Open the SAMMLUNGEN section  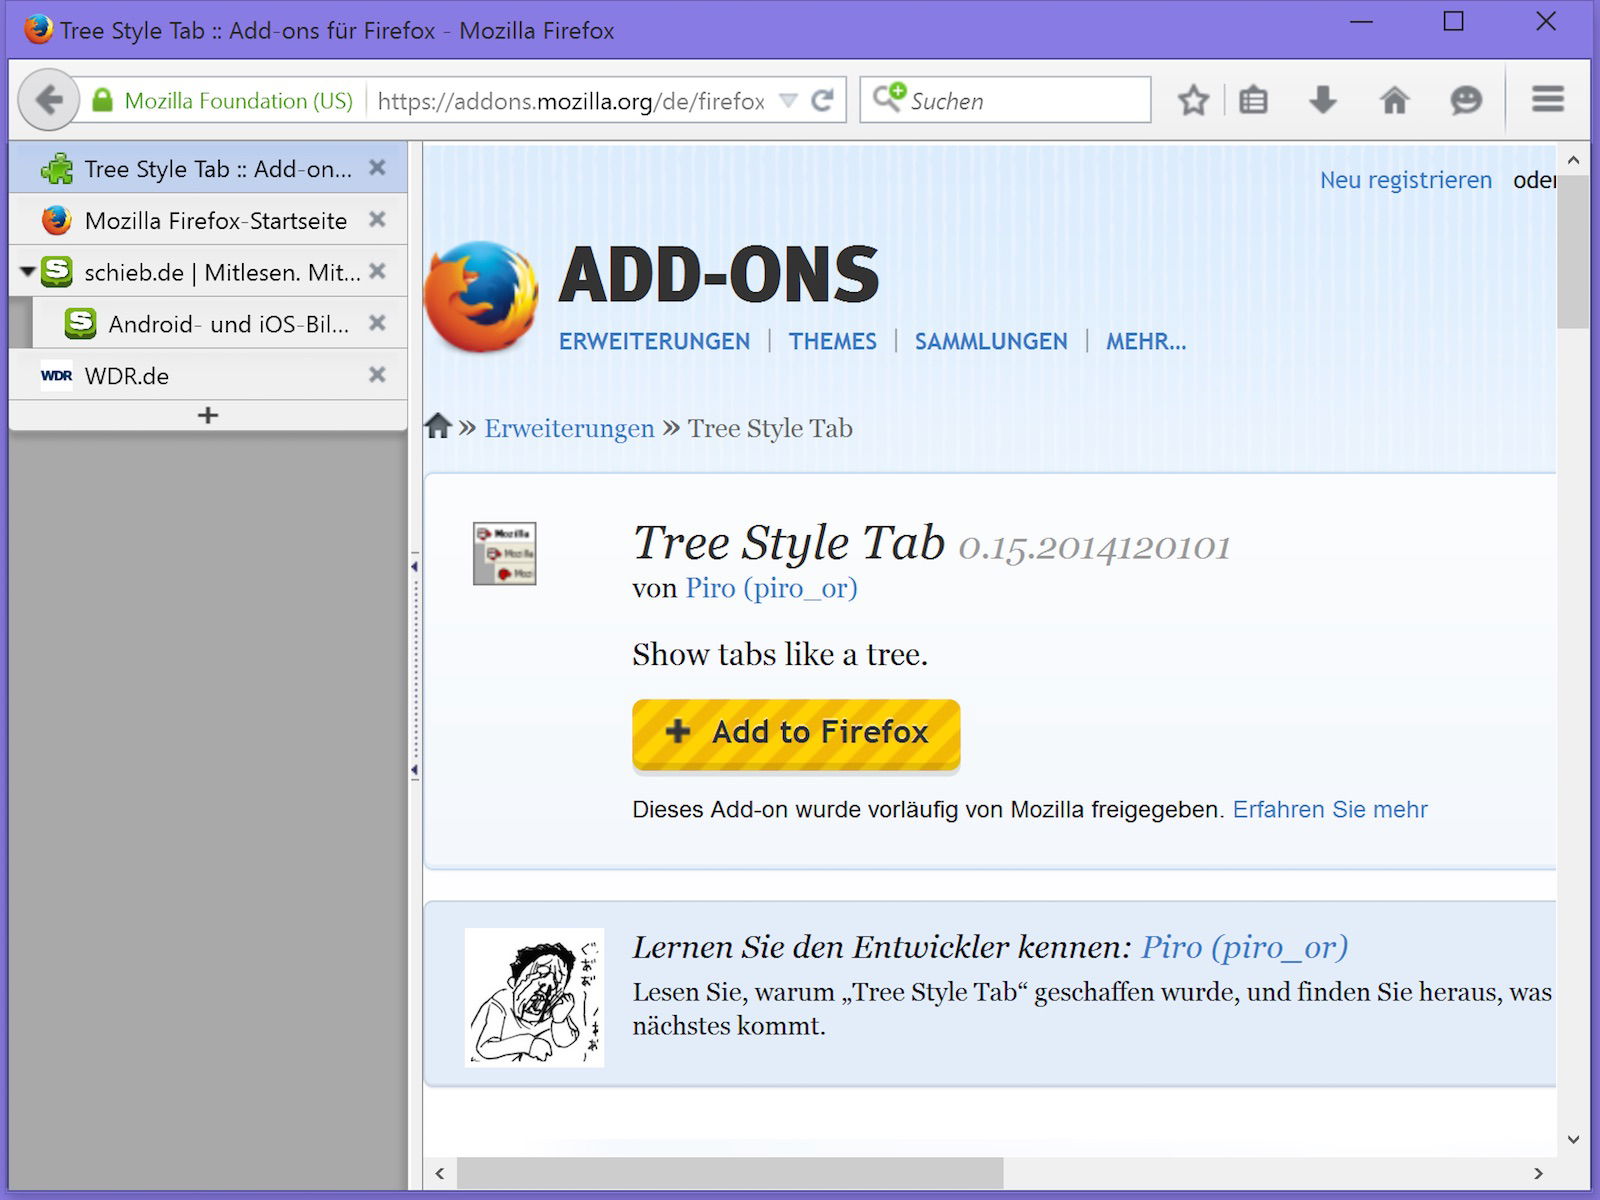point(991,342)
